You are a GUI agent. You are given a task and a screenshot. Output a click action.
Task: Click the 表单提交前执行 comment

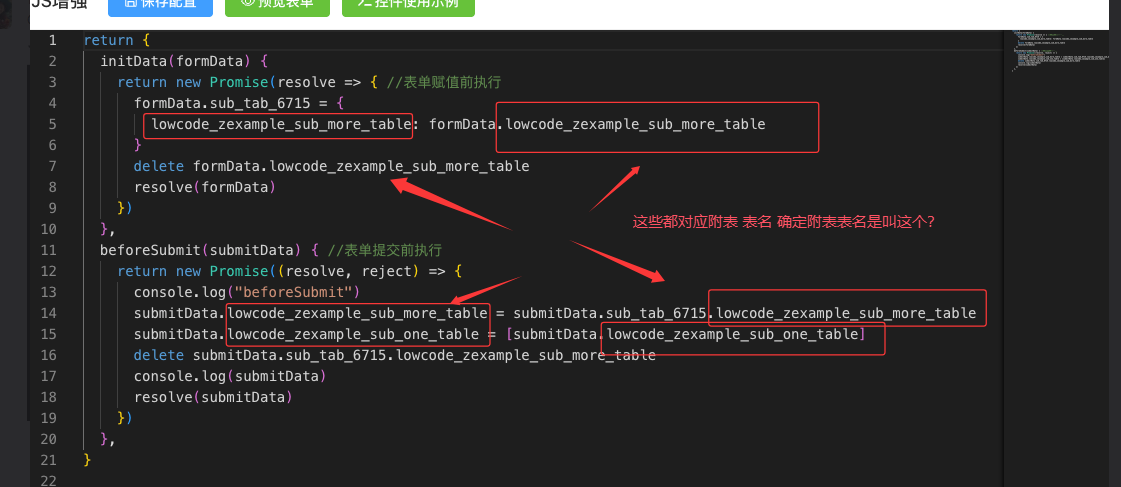pyautogui.click(x=392, y=250)
